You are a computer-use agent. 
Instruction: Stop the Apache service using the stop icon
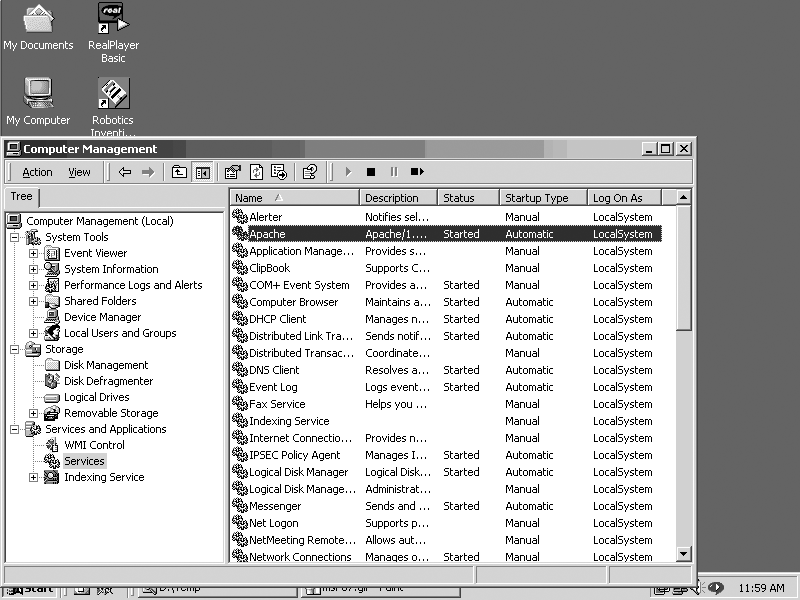[372, 172]
